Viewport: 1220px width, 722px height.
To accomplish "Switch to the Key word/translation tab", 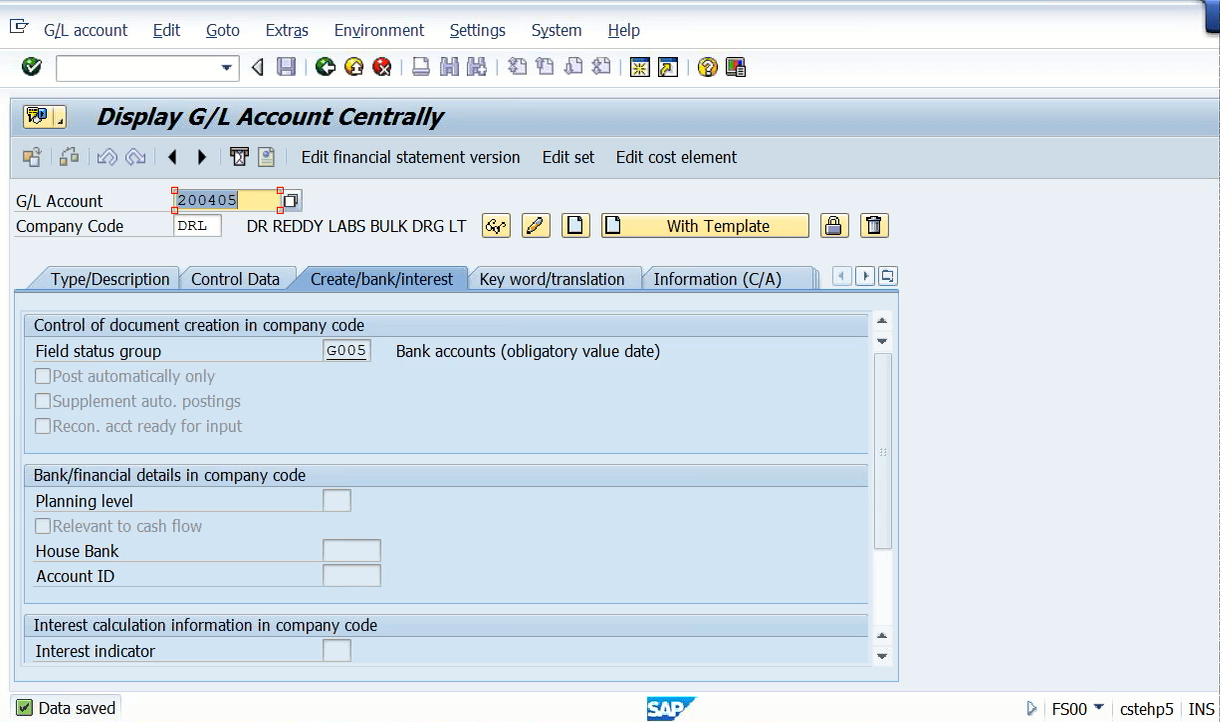I will 552,279.
